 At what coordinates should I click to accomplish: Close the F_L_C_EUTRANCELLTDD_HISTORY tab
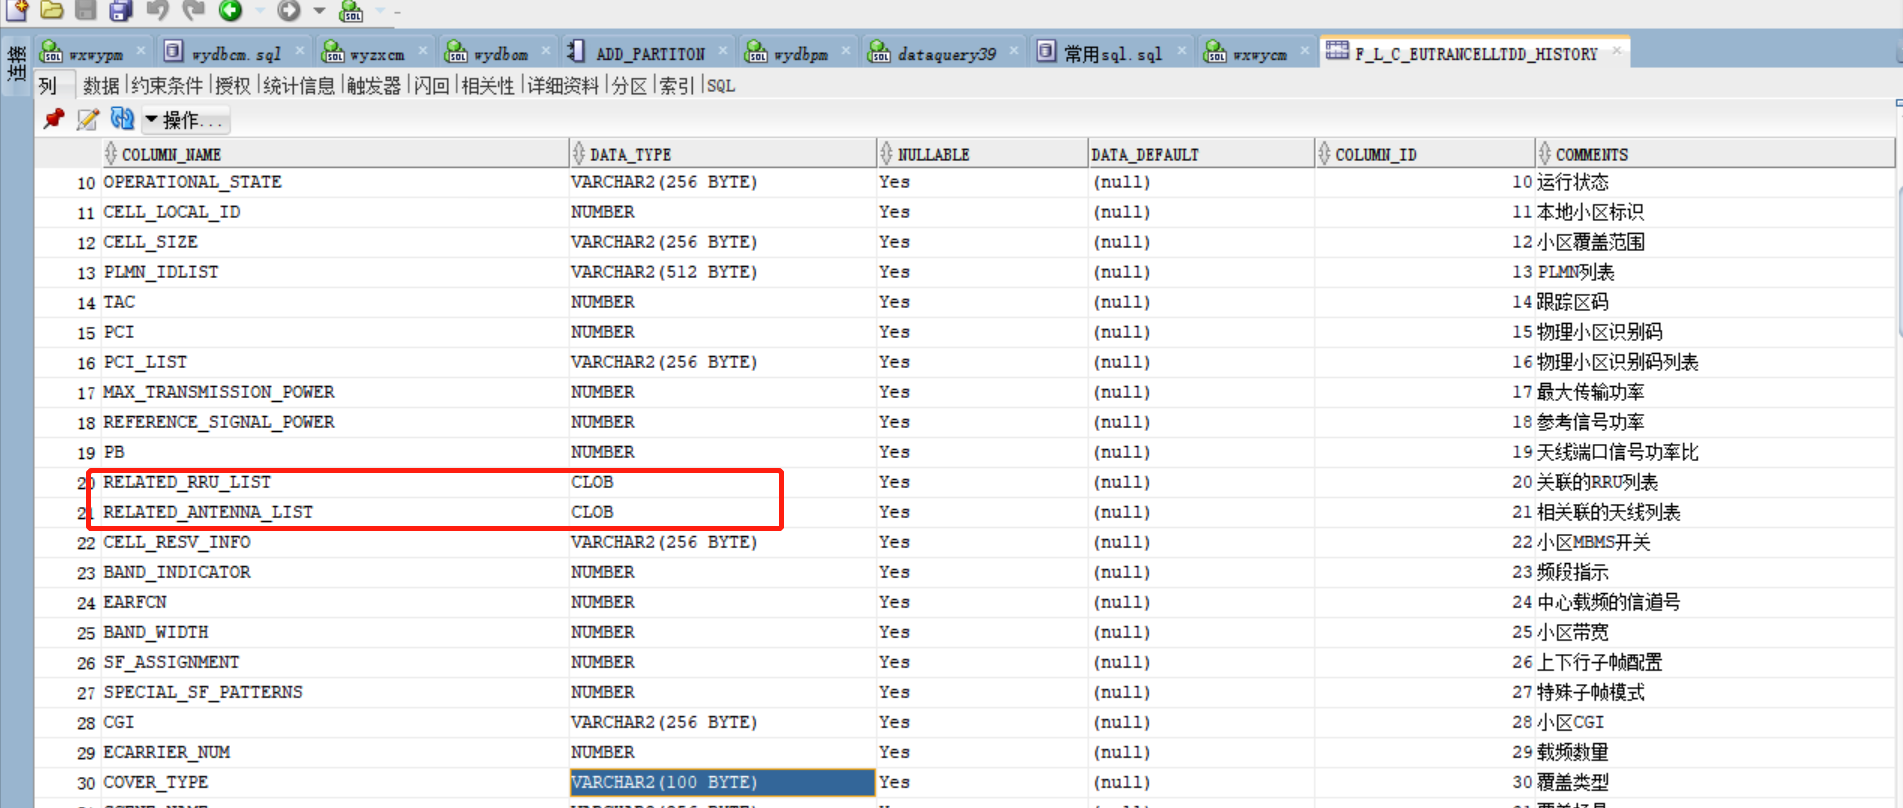(x=1617, y=50)
